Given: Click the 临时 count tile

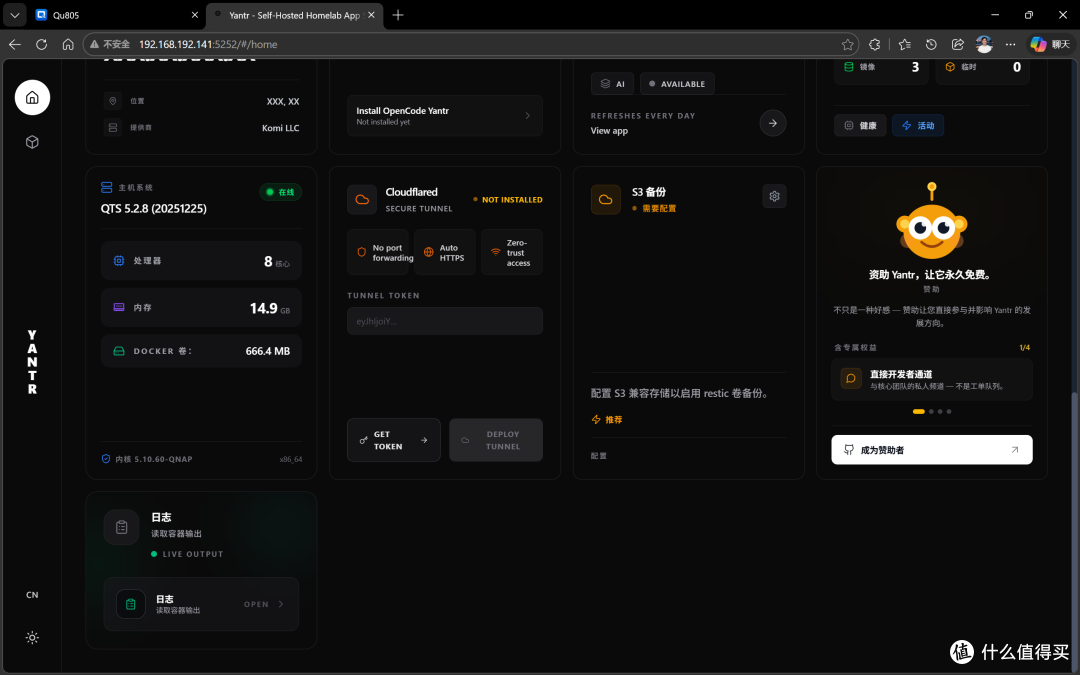Looking at the screenshot, I should (x=983, y=67).
